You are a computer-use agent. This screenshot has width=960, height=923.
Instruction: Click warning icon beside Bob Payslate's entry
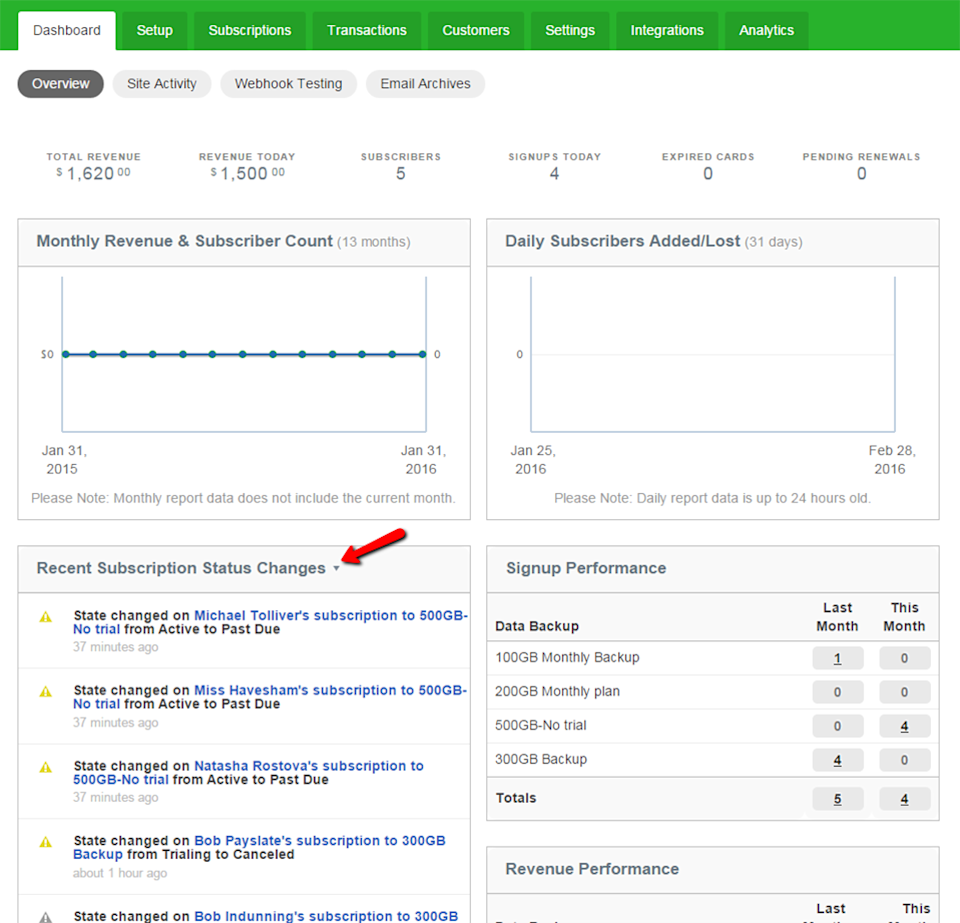[x=46, y=842]
